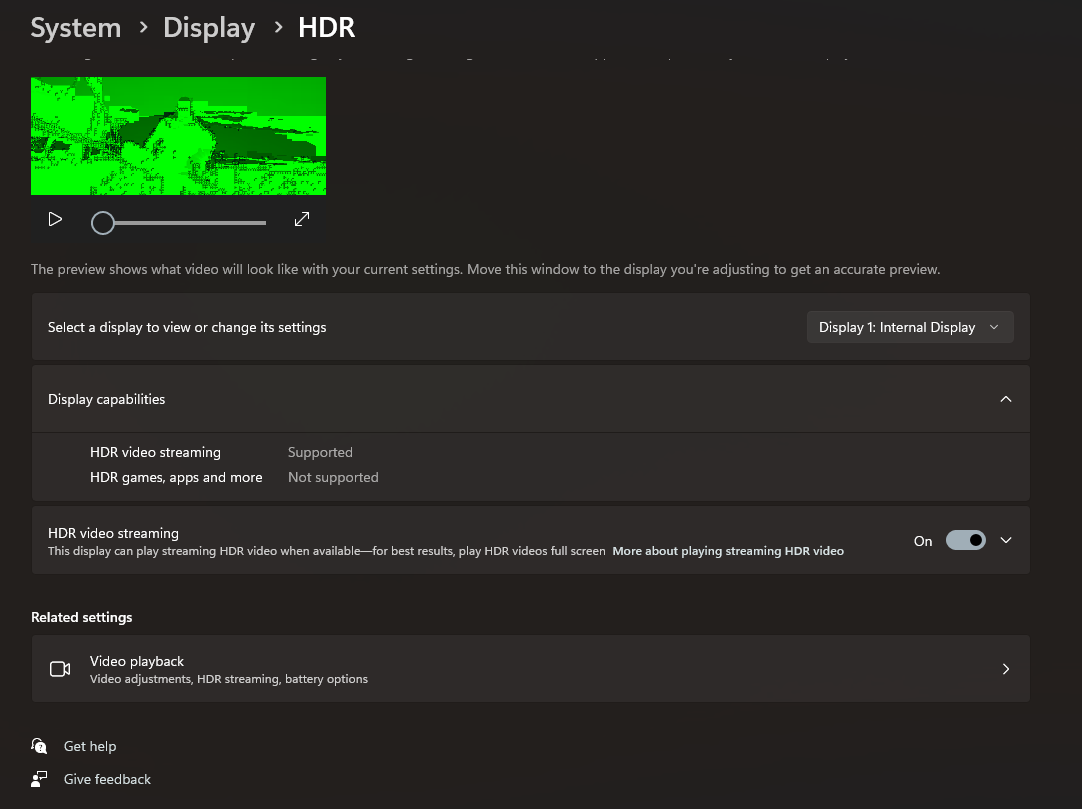Screen dimensions: 1082x809
Task: Go back to System in the breadcrumb
Action: coord(75,27)
